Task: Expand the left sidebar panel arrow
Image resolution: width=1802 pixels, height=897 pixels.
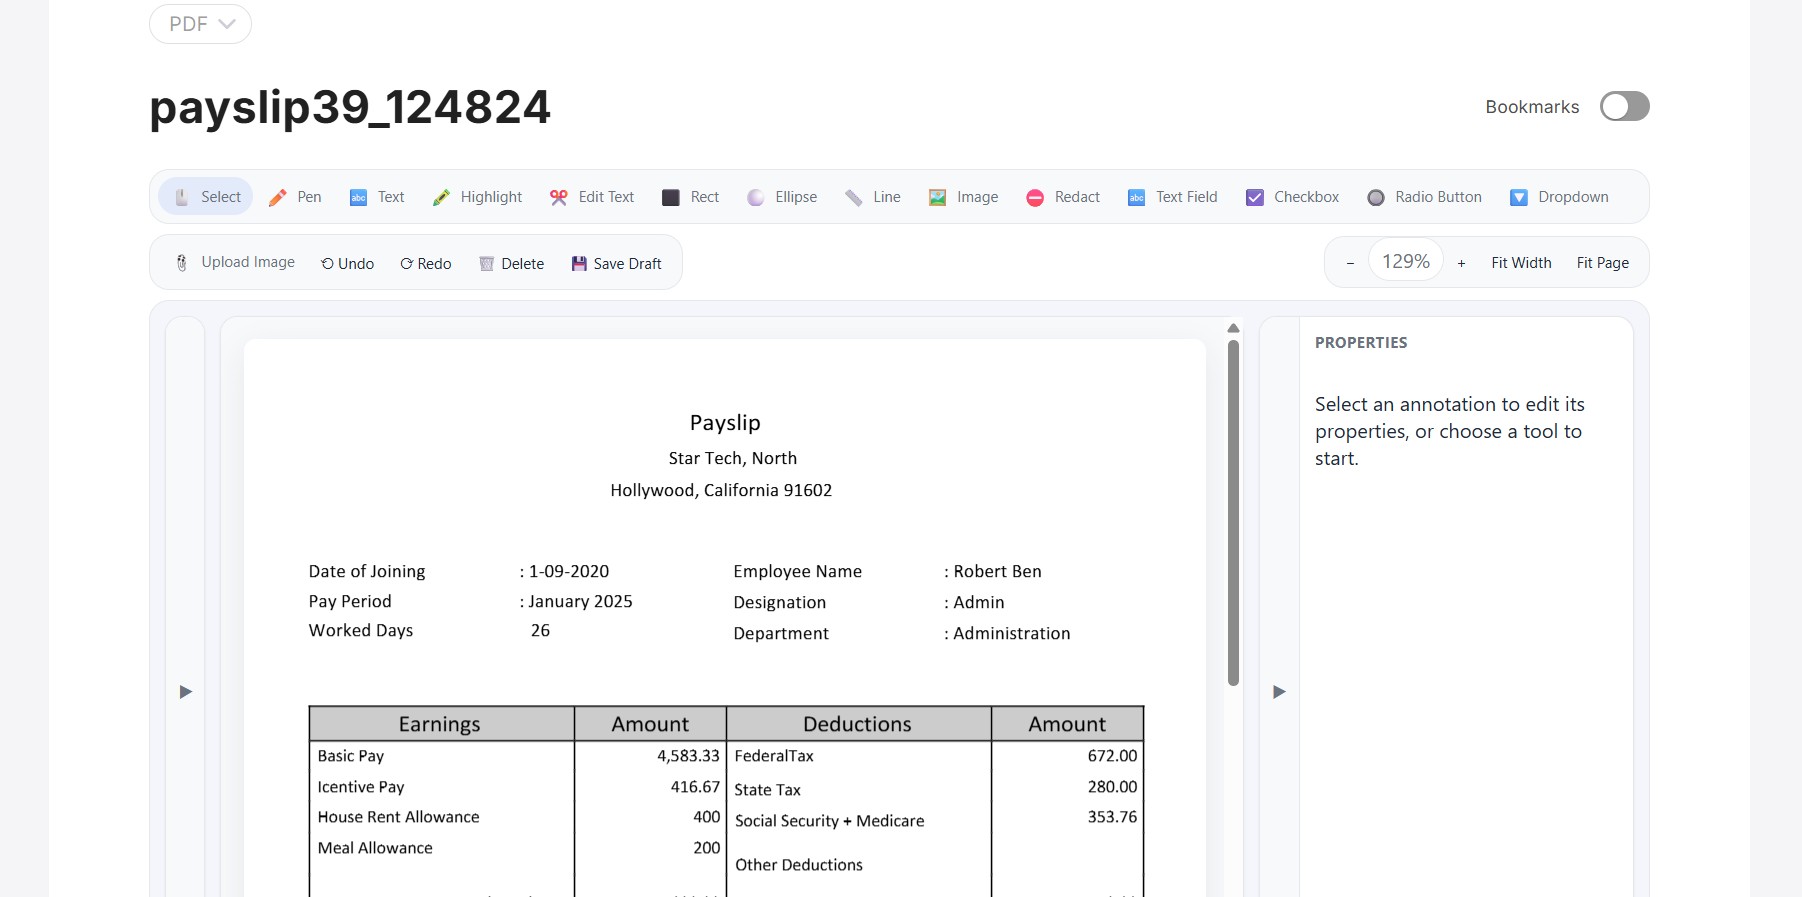Action: click(185, 691)
